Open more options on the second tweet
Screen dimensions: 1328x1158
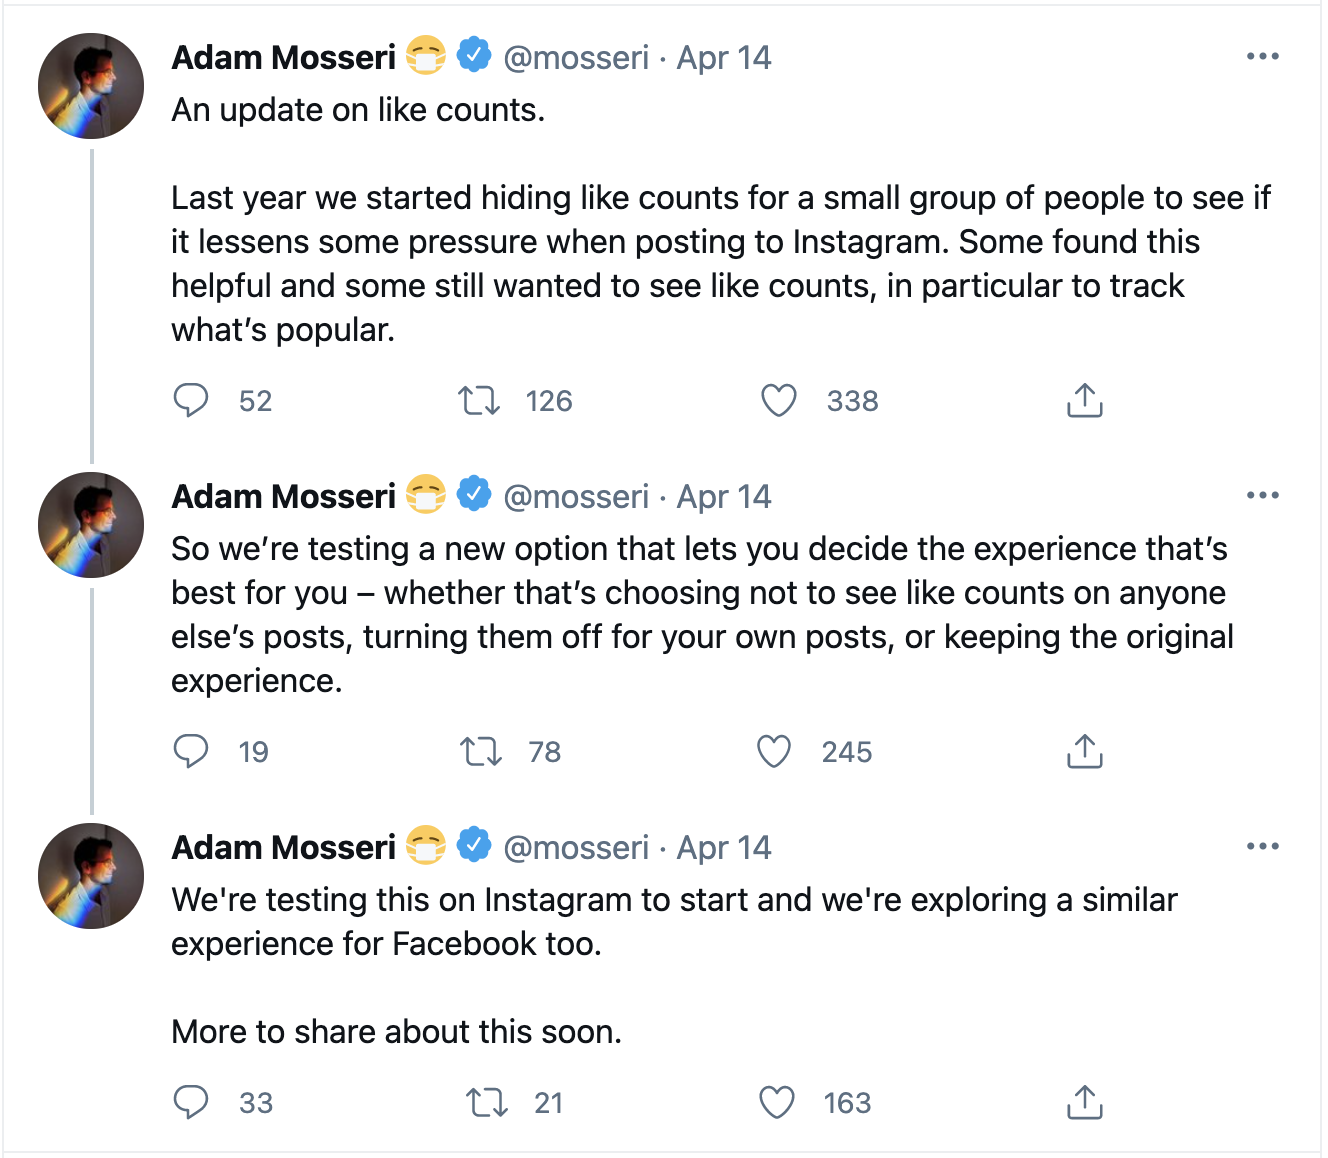(1262, 496)
